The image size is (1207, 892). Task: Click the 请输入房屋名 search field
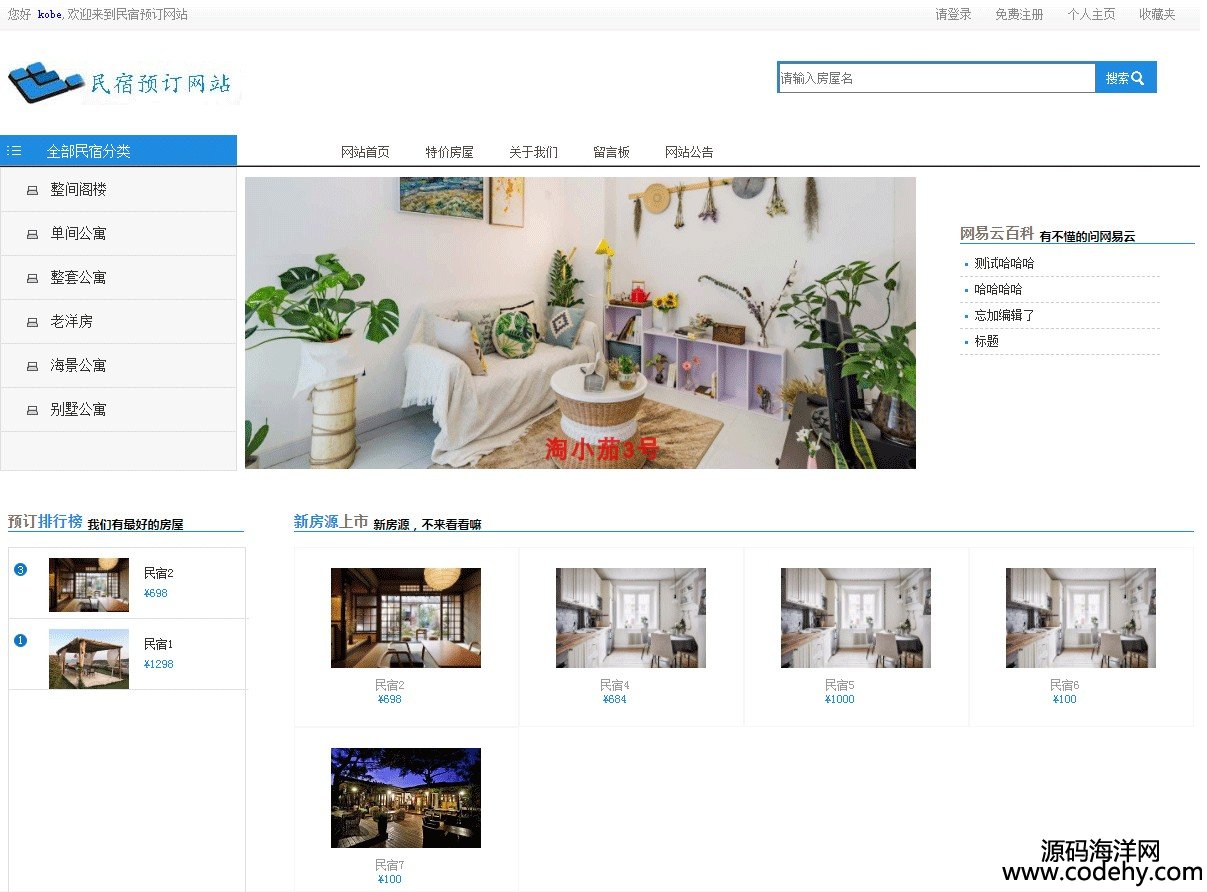pyautogui.click(x=937, y=78)
